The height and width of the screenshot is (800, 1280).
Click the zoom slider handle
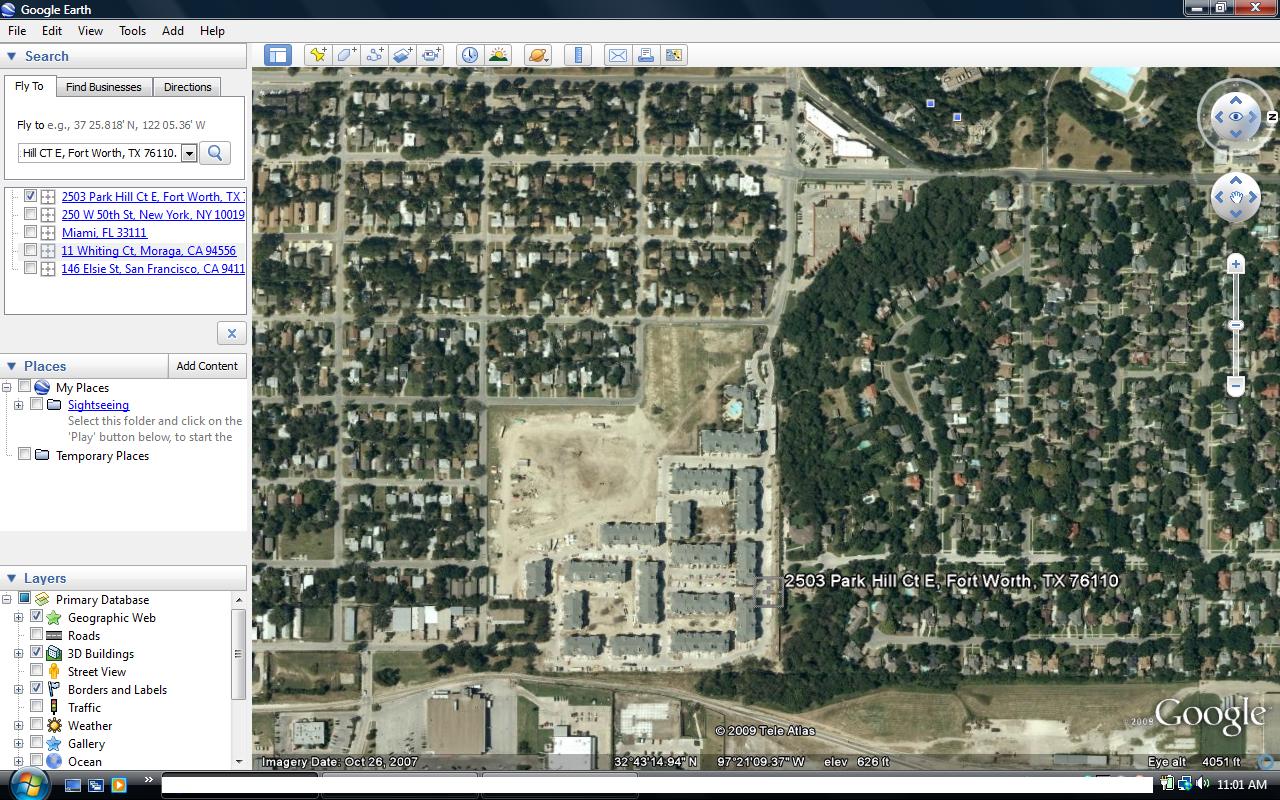[x=1236, y=325]
